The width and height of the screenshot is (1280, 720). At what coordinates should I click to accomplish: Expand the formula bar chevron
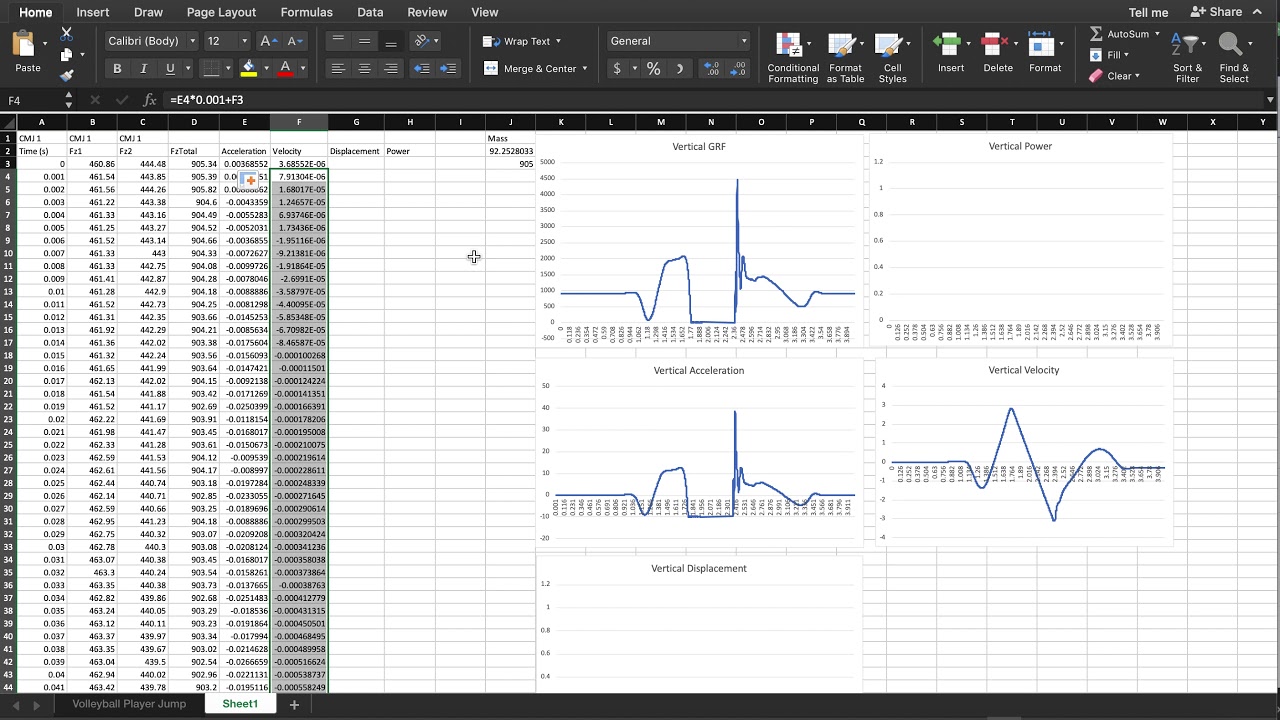pos(1270,100)
